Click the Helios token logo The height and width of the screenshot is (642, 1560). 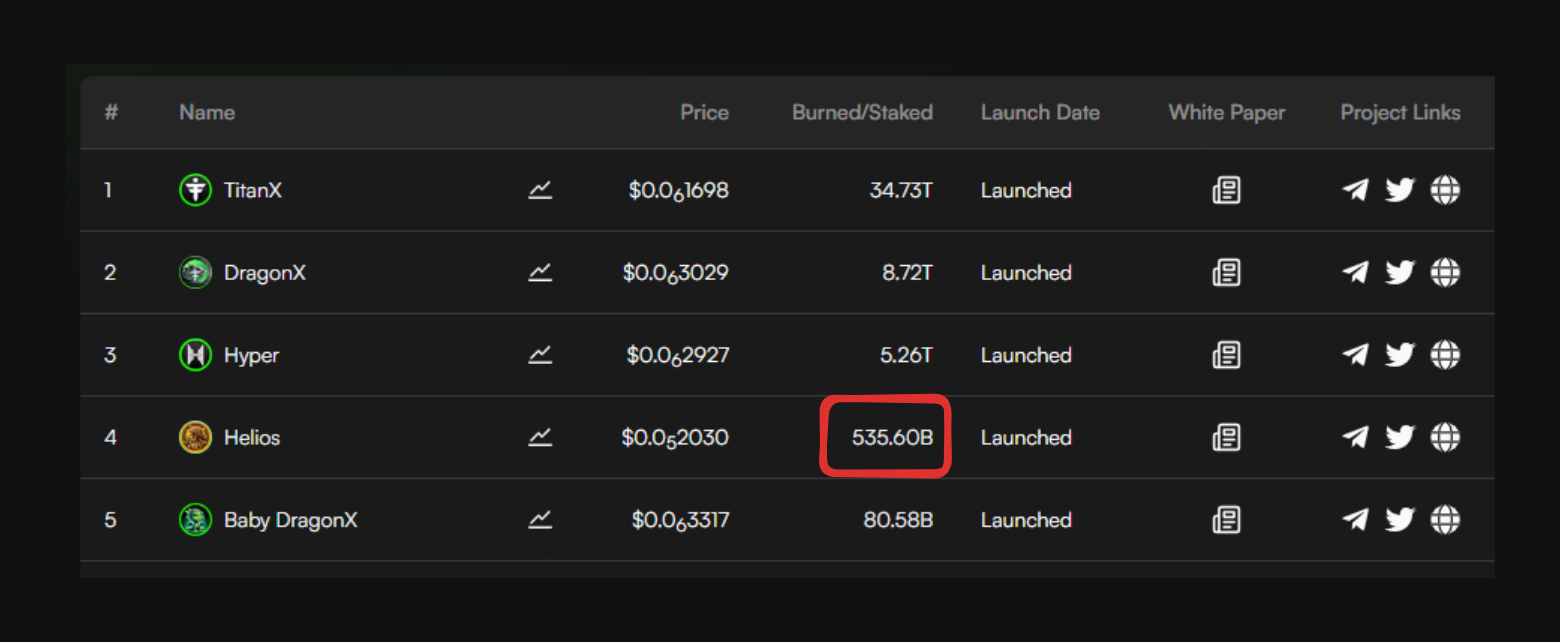click(195, 437)
